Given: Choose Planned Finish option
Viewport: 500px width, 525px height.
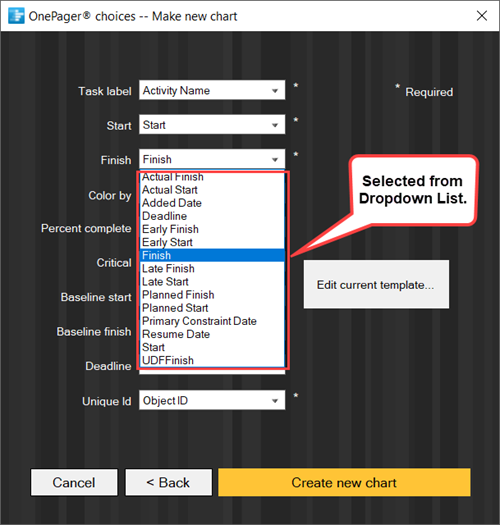Looking at the screenshot, I should (212, 295).
